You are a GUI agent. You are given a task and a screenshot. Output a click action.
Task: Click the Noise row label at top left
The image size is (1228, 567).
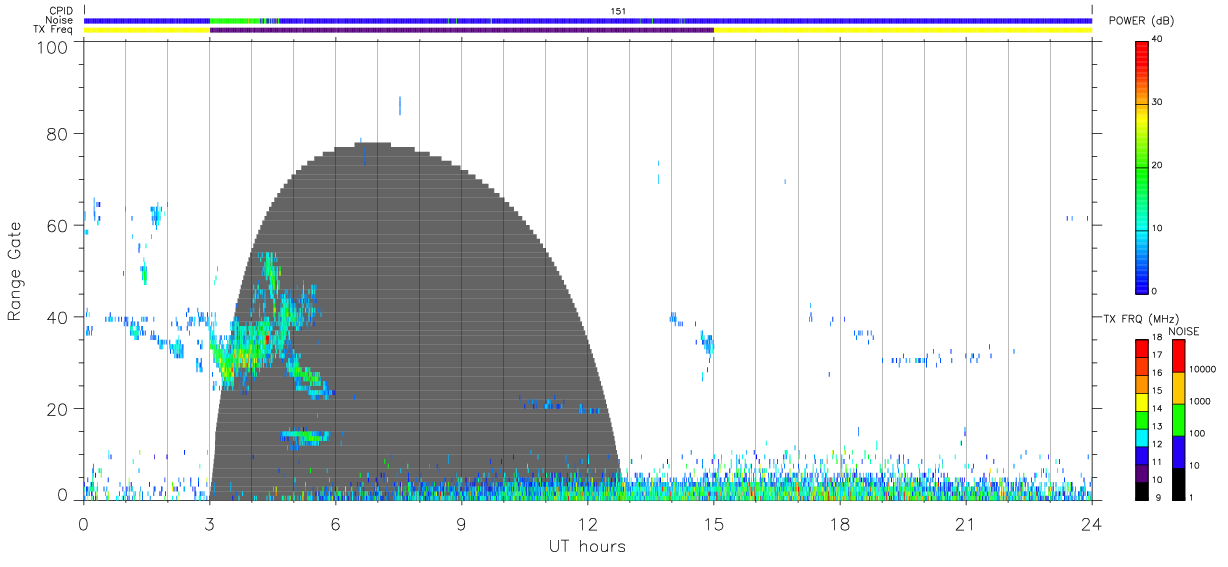(x=60, y=20)
